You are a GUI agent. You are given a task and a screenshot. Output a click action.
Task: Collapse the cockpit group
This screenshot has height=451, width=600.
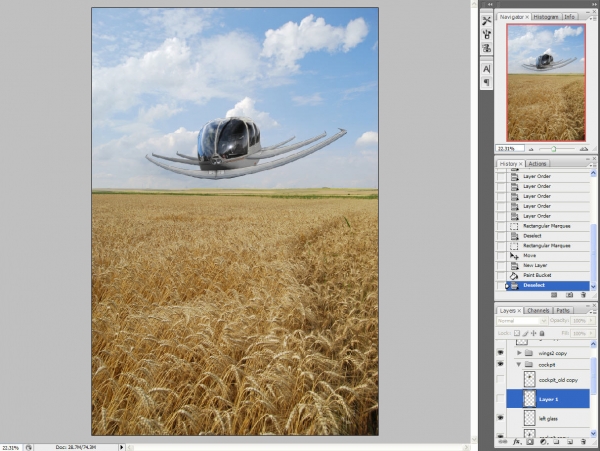click(519, 365)
